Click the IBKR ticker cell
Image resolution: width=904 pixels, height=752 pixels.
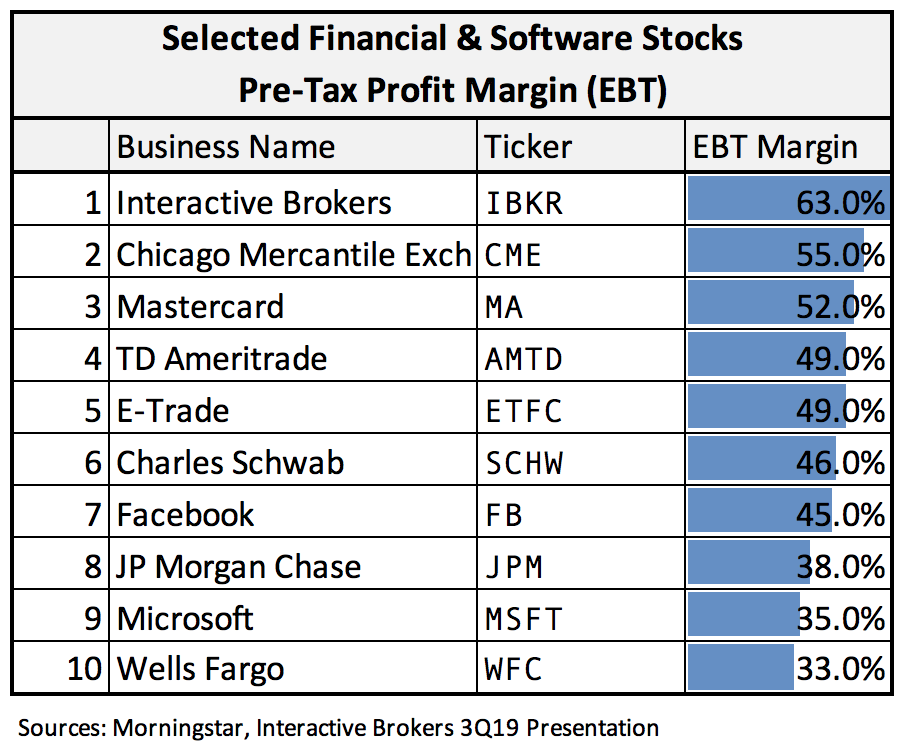click(581, 199)
